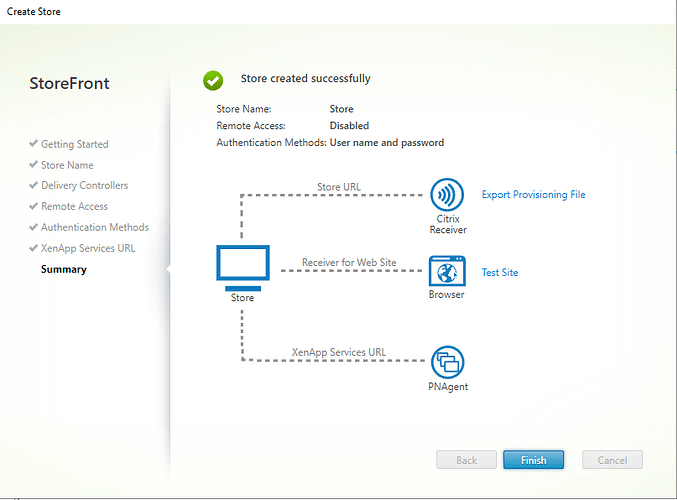This screenshot has height=500, width=677.
Task: Click the disabled Back button
Action: (466, 460)
